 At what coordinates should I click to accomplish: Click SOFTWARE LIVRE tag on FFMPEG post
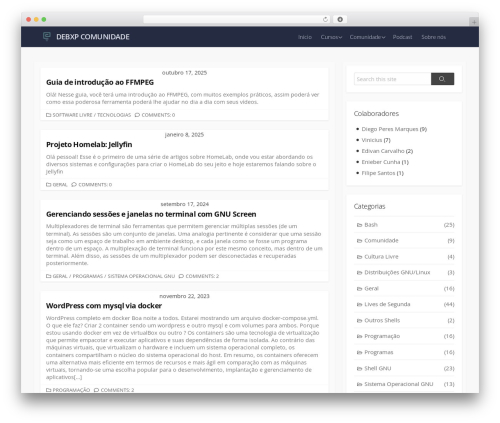pyautogui.click(x=72, y=115)
